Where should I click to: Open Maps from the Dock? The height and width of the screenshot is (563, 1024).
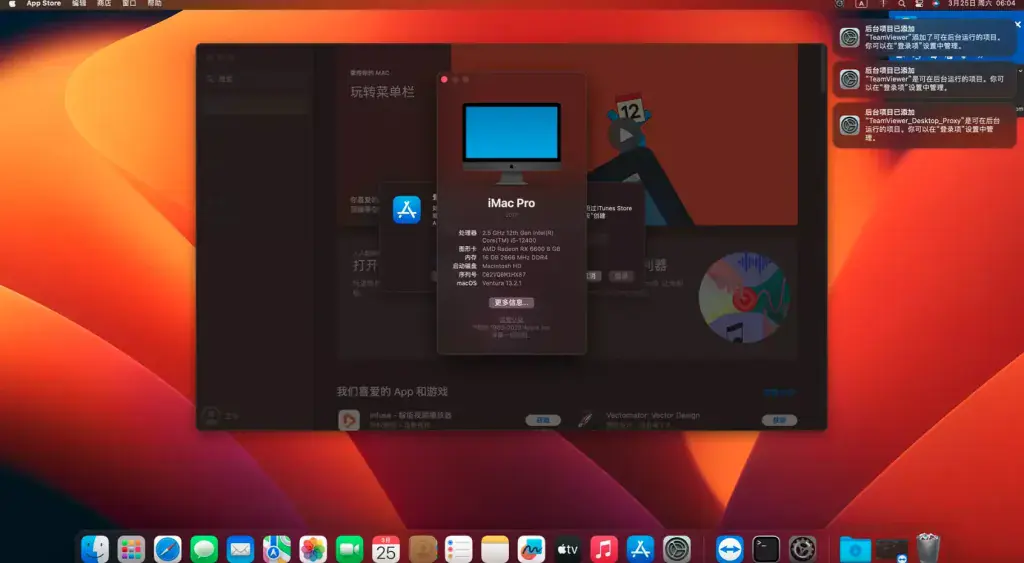coord(277,549)
